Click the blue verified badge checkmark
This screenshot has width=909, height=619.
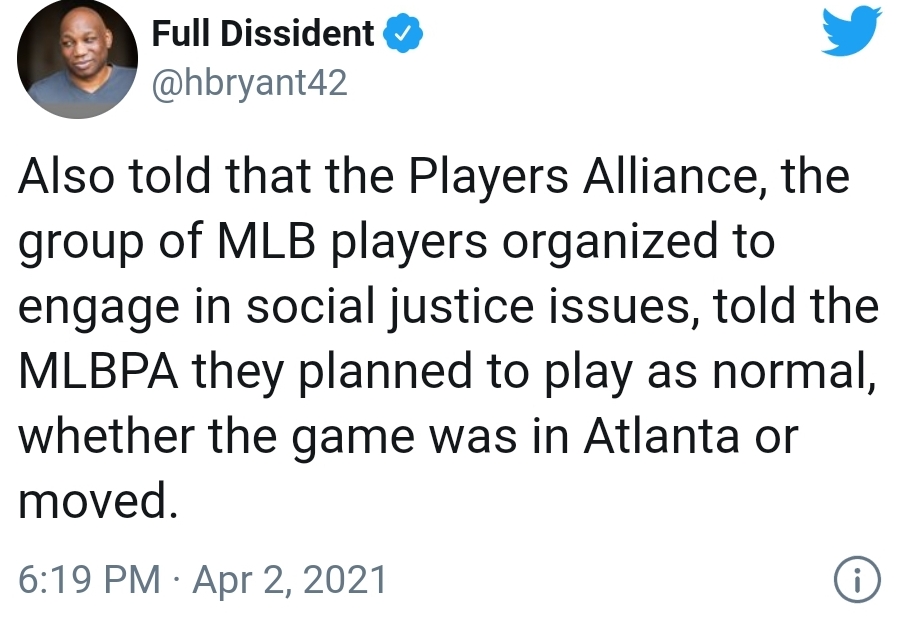coord(402,34)
